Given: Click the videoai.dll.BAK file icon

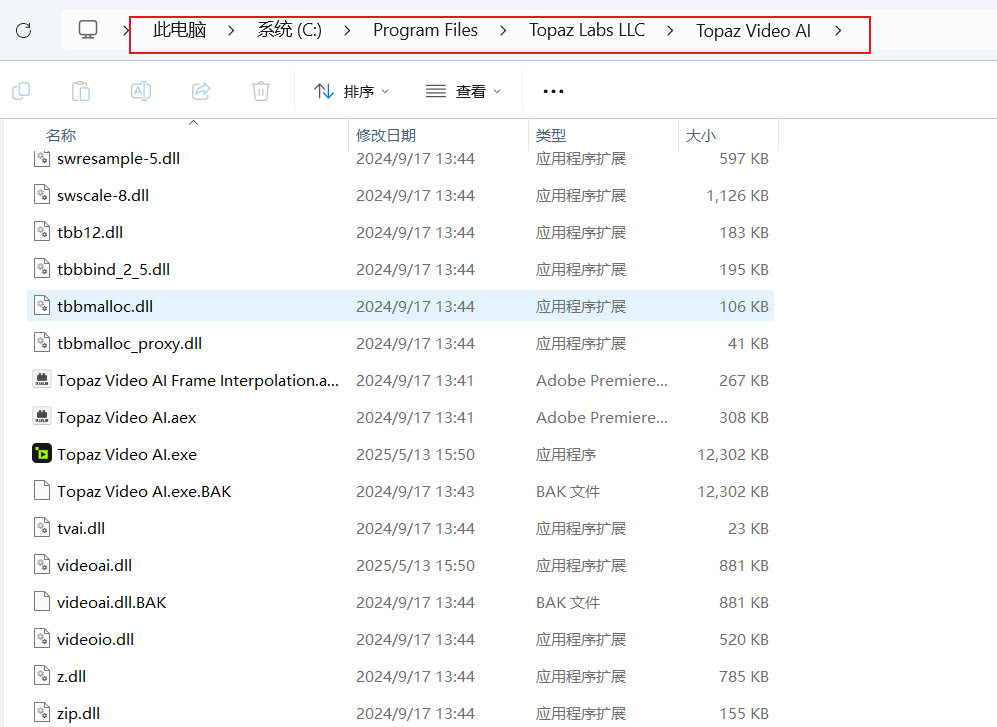Looking at the screenshot, I should click(x=42, y=602).
